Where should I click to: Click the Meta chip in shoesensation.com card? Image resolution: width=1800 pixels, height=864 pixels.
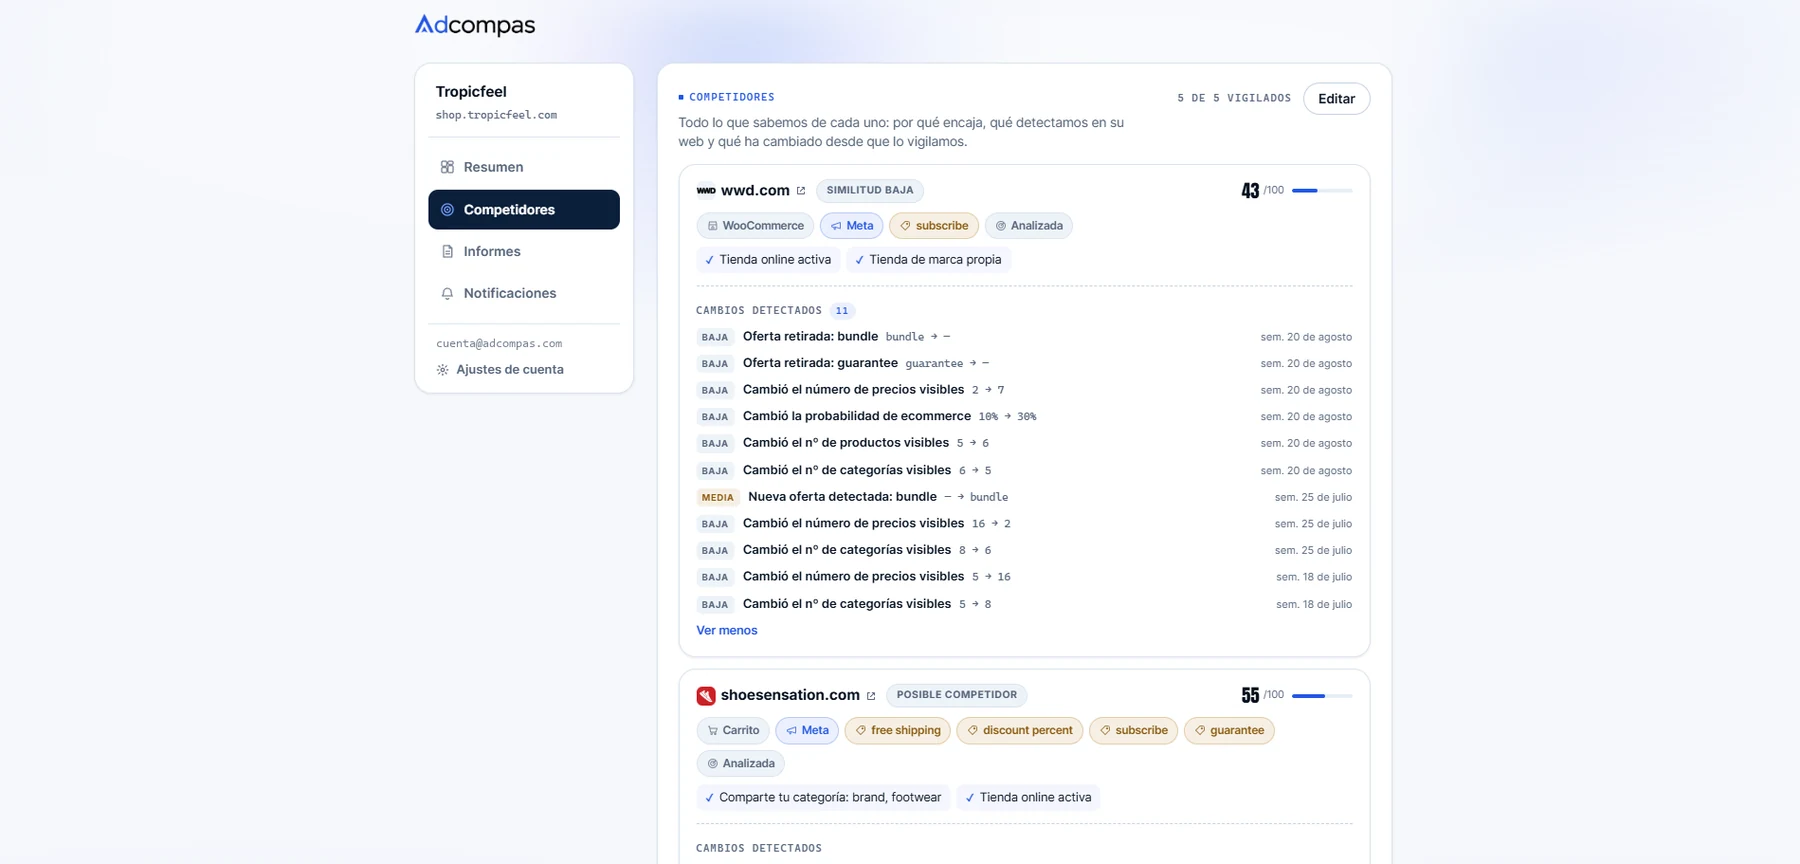(807, 731)
